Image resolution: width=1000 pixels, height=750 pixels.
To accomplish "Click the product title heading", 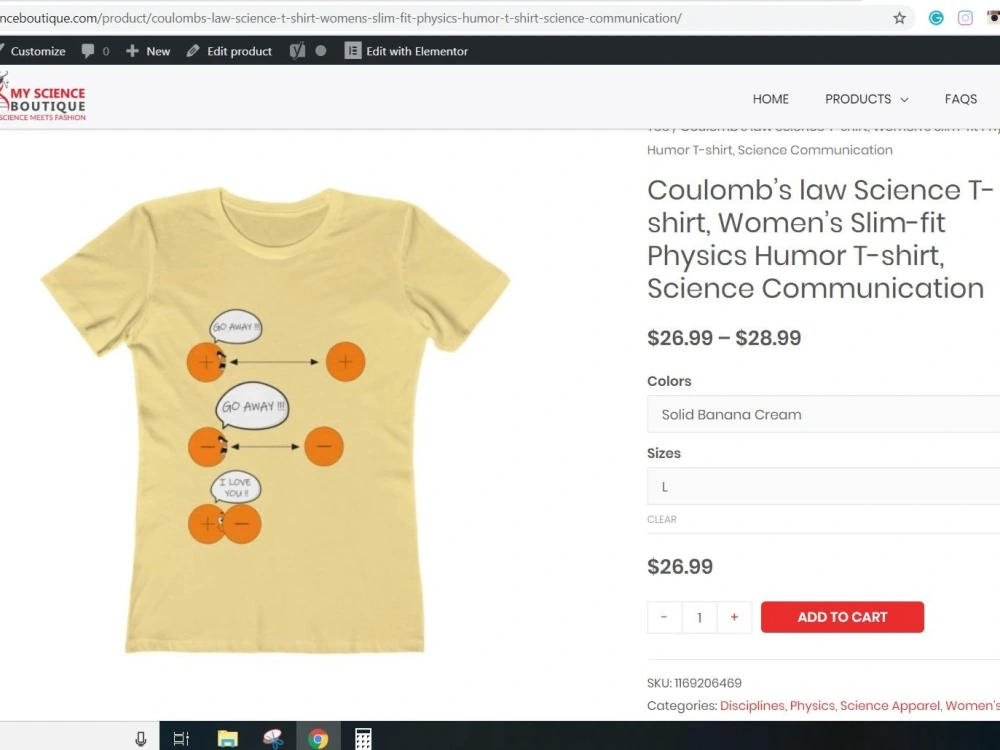I will click(x=820, y=239).
